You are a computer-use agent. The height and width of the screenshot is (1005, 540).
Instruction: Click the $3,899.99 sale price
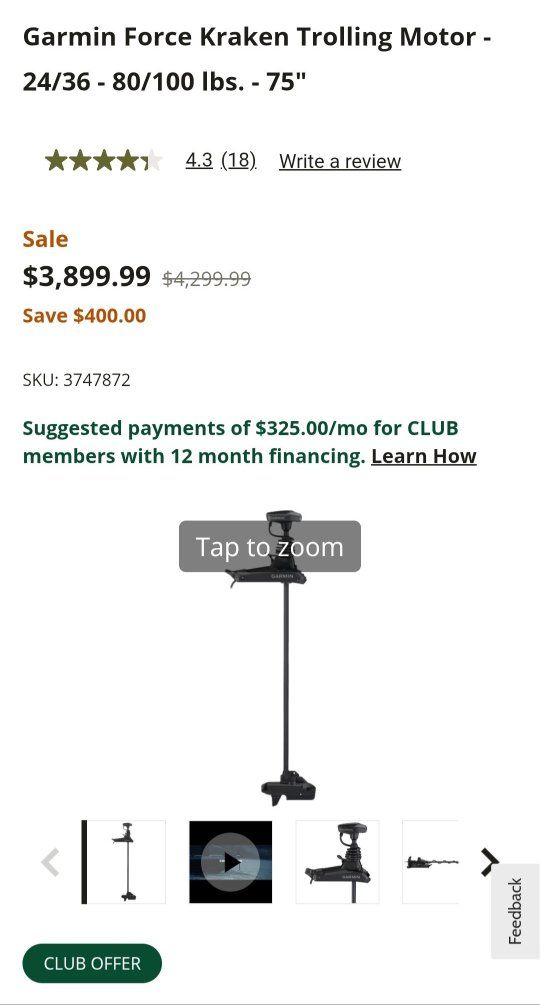coord(86,276)
